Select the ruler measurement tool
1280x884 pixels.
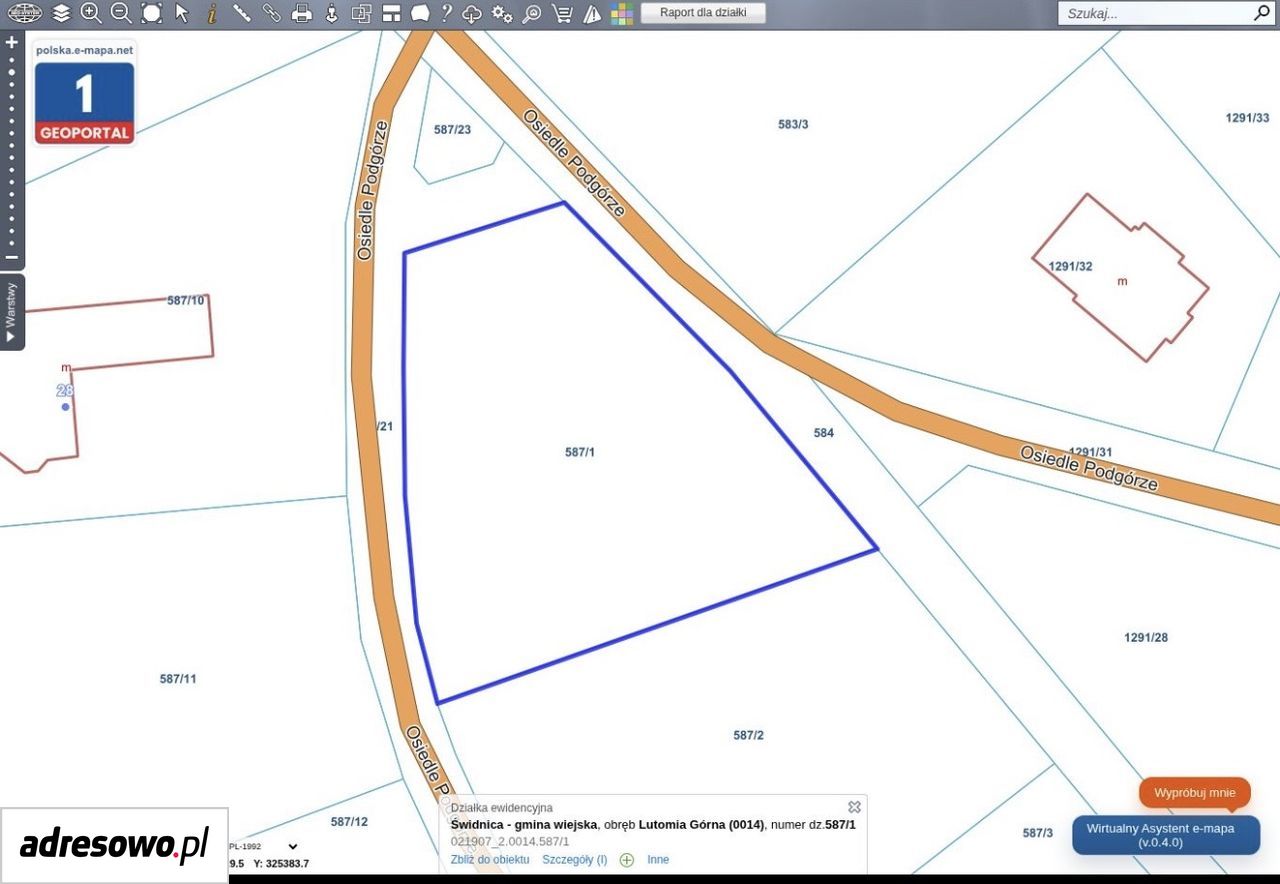241,13
